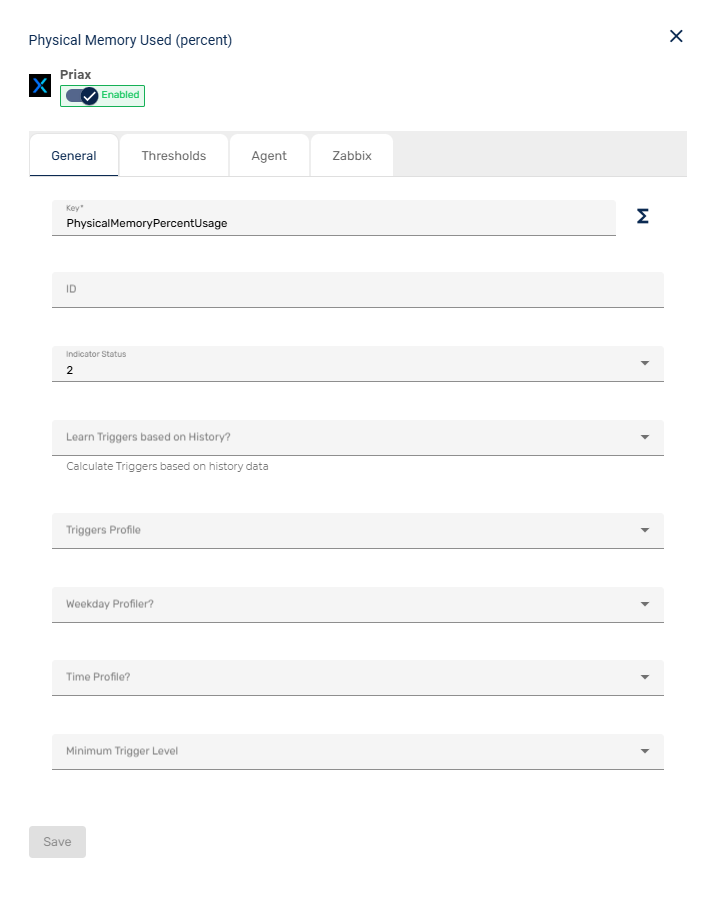The image size is (716, 918).
Task: Select the General tab
Action: [x=74, y=156]
